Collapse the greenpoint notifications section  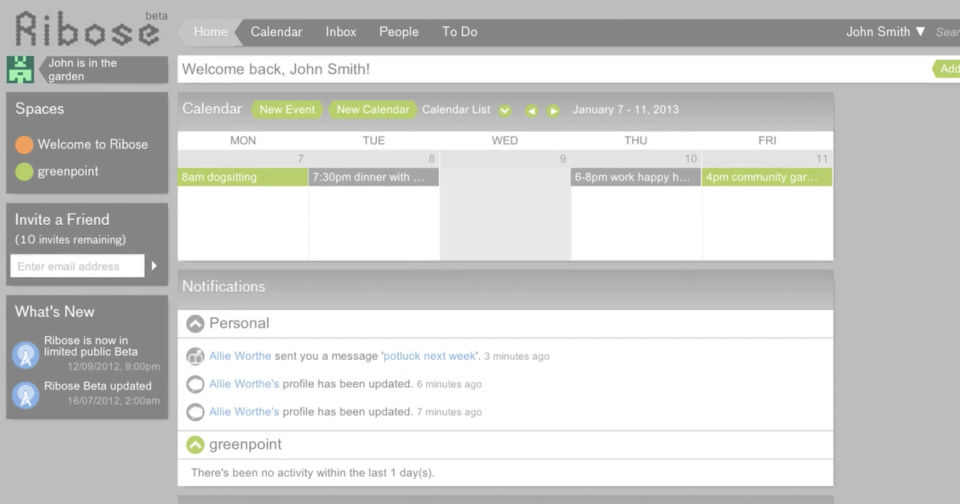click(195, 445)
